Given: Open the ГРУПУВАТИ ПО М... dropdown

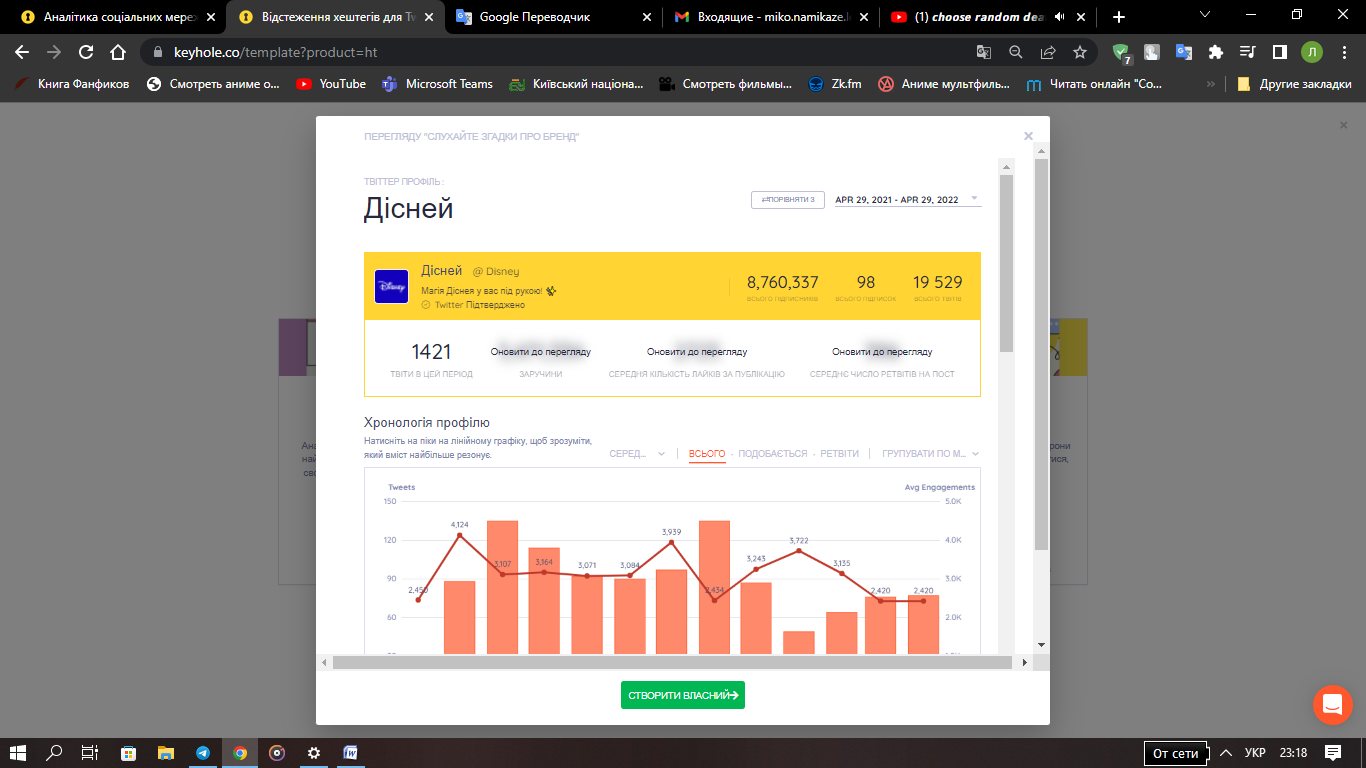Looking at the screenshot, I should click(x=930, y=454).
